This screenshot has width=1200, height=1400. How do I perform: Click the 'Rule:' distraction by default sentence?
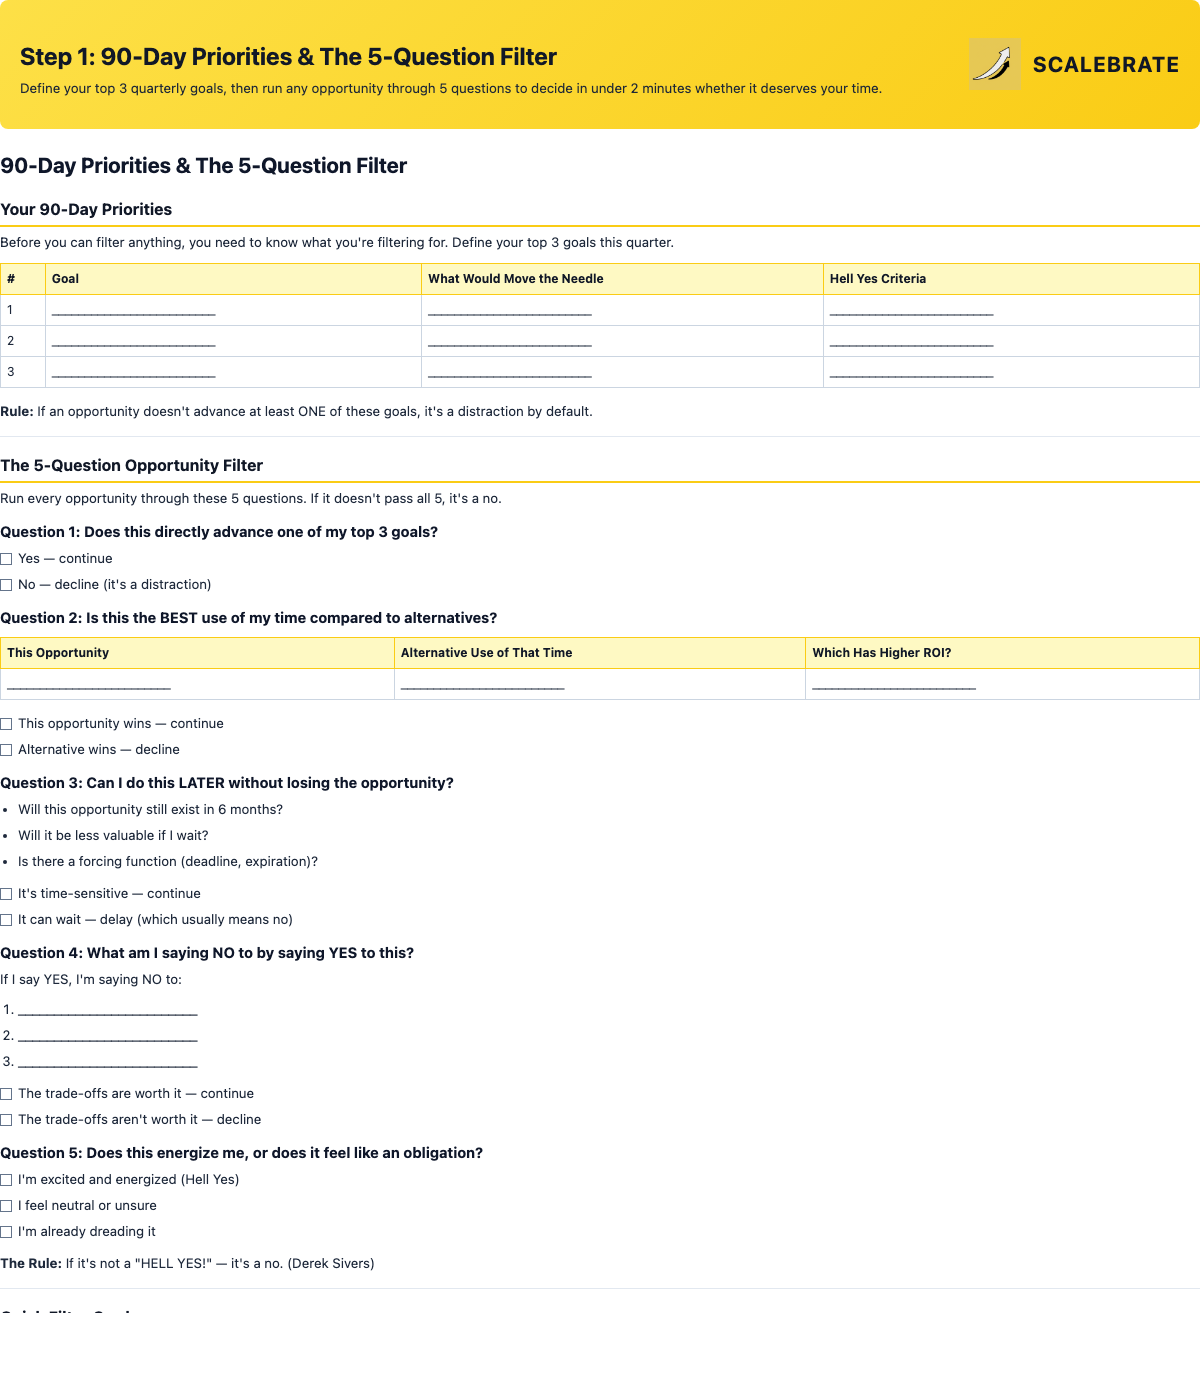click(296, 411)
